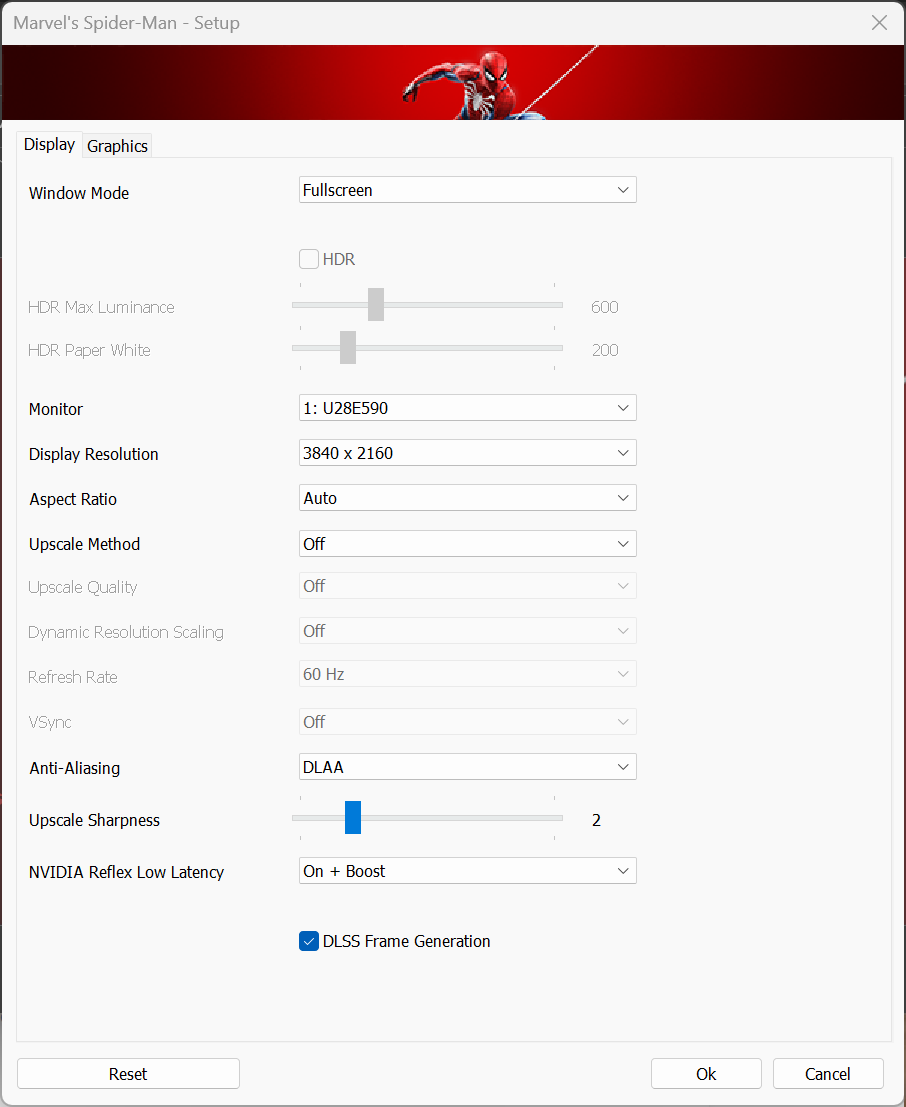
Task: Click the Upscale Sharpness value 2
Action: tap(597, 820)
